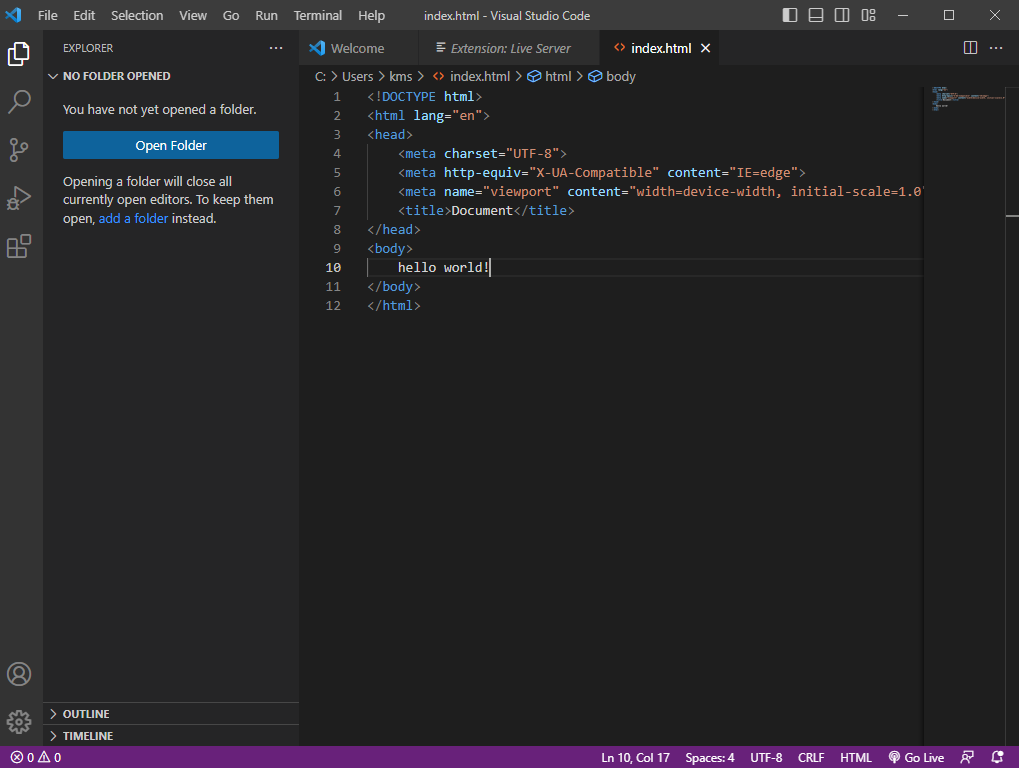Click the Document title text on line 7
The image size is (1019, 768).
coord(482,210)
